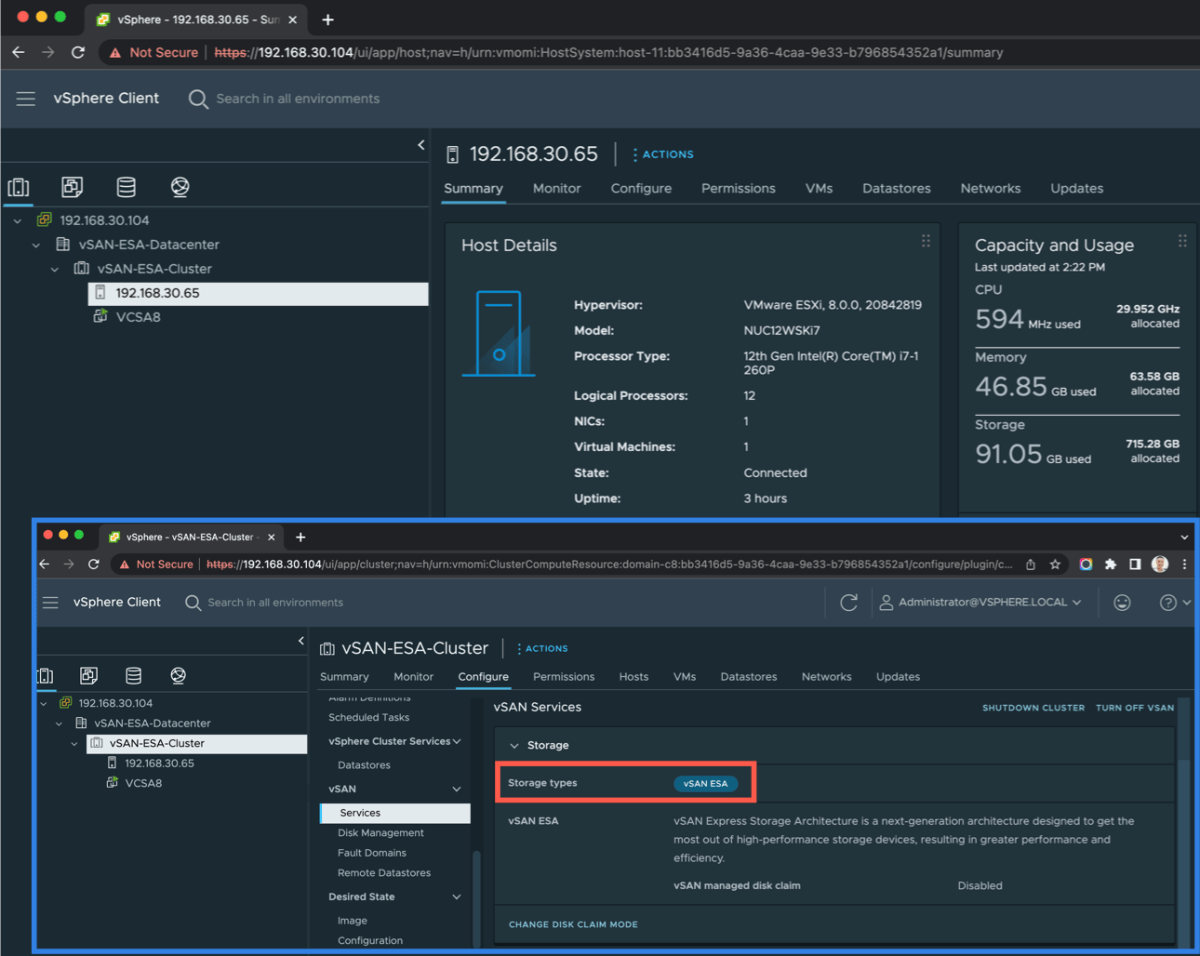
Task: Switch to the Monitor tab for host 192.168.30.65
Action: [x=557, y=188]
